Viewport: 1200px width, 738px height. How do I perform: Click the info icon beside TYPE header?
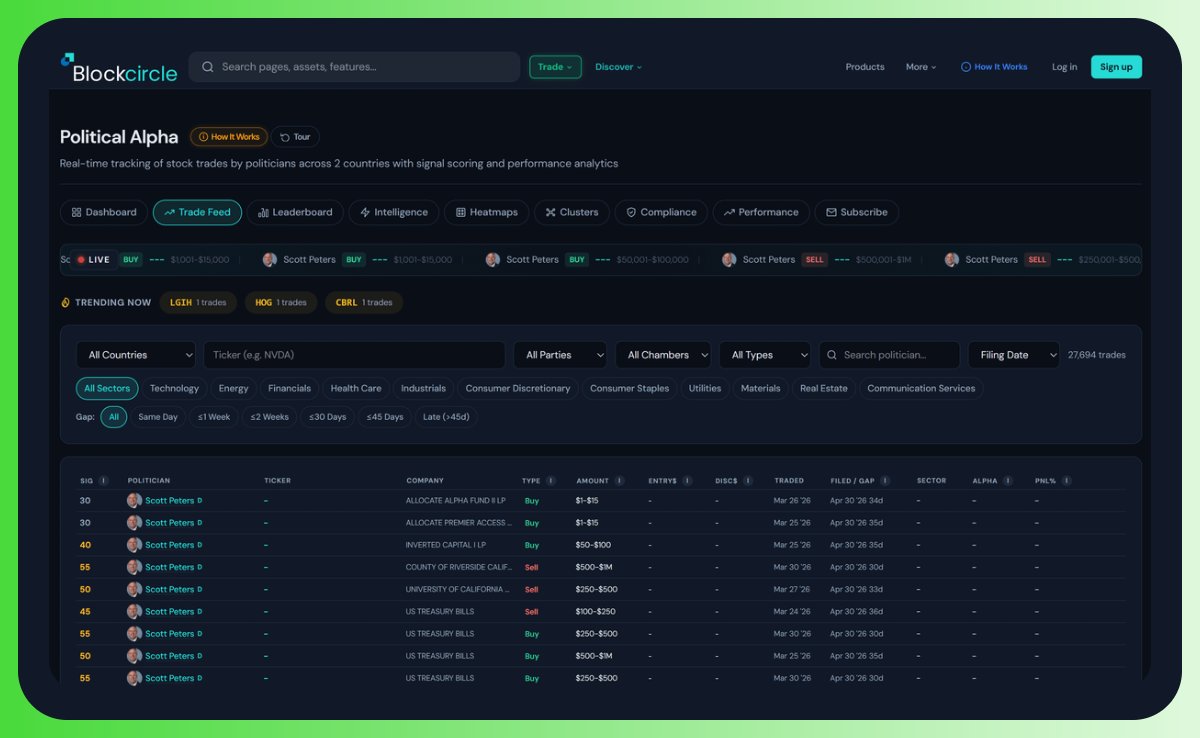(551, 481)
